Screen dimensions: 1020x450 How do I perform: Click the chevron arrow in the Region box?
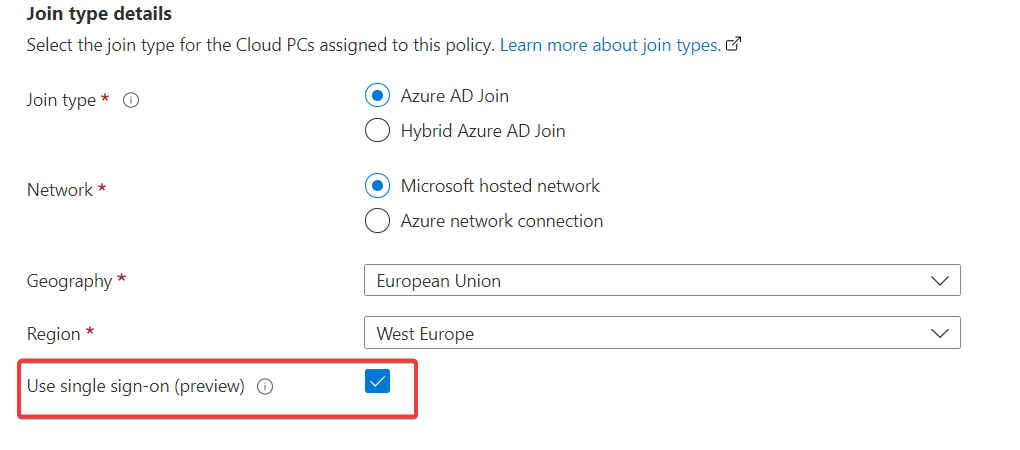tap(939, 333)
